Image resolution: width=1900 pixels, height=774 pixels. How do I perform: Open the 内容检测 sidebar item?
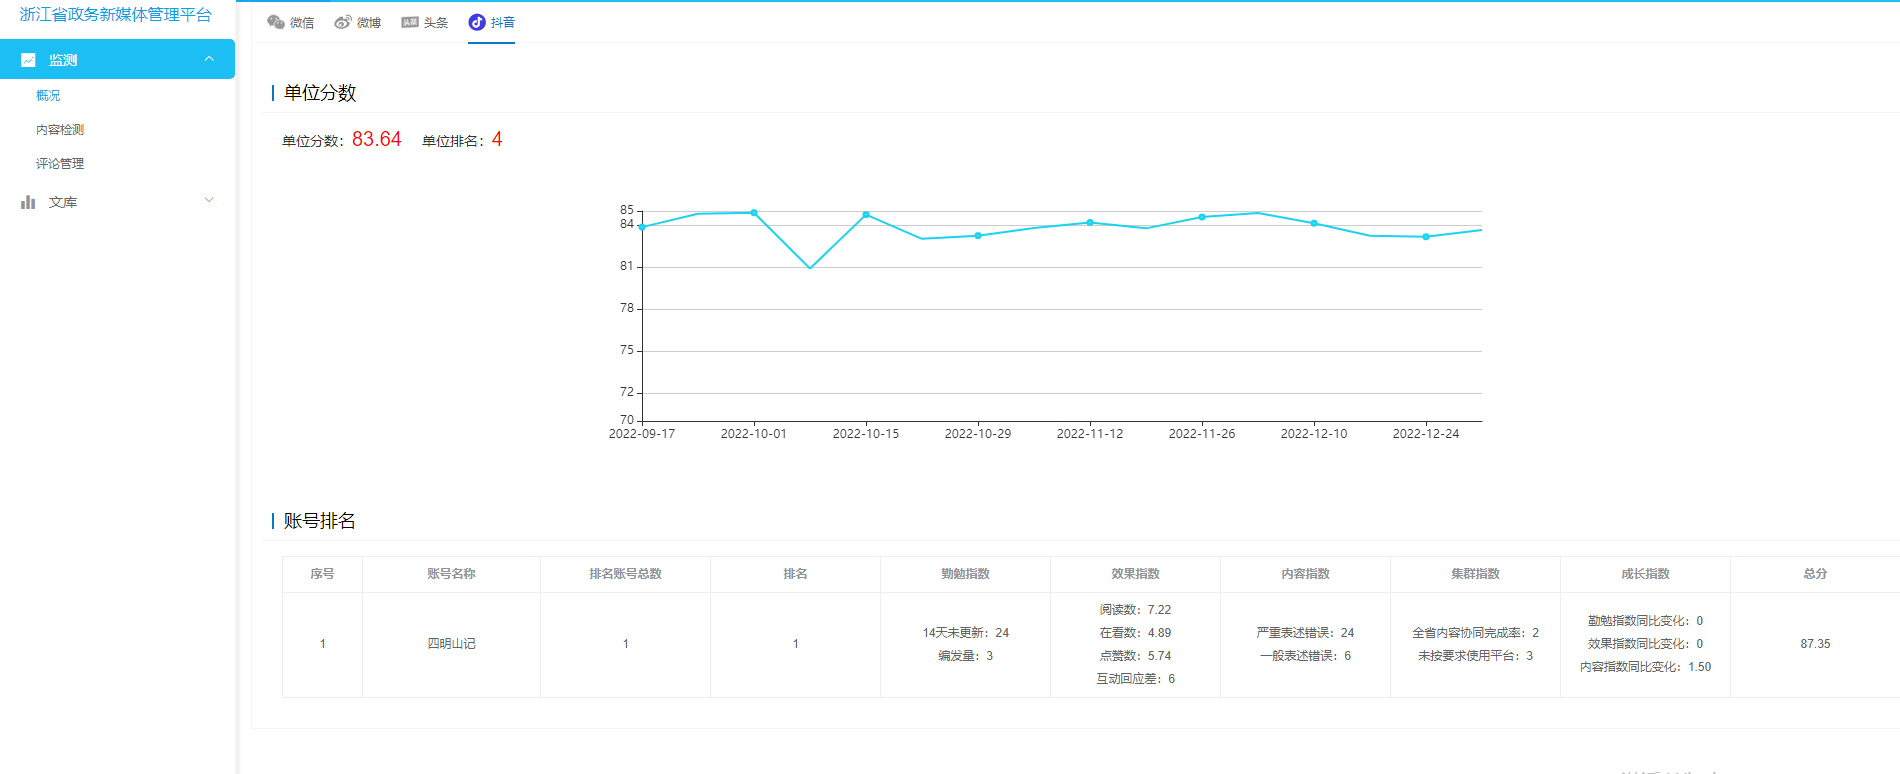60,130
